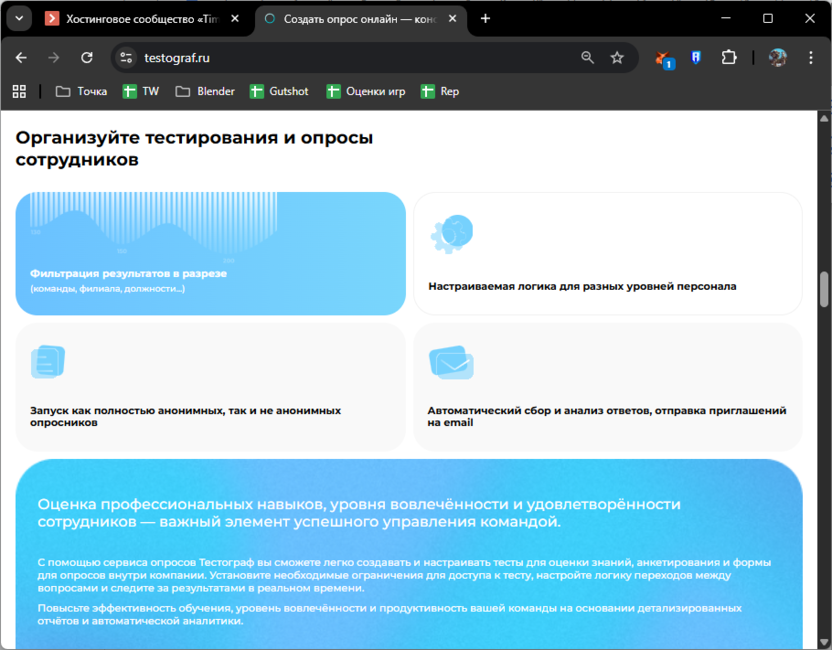This screenshot has width=832, height=650.
Task: Click the magnifier zoom icon in address bar
Action: pos(586,58)
